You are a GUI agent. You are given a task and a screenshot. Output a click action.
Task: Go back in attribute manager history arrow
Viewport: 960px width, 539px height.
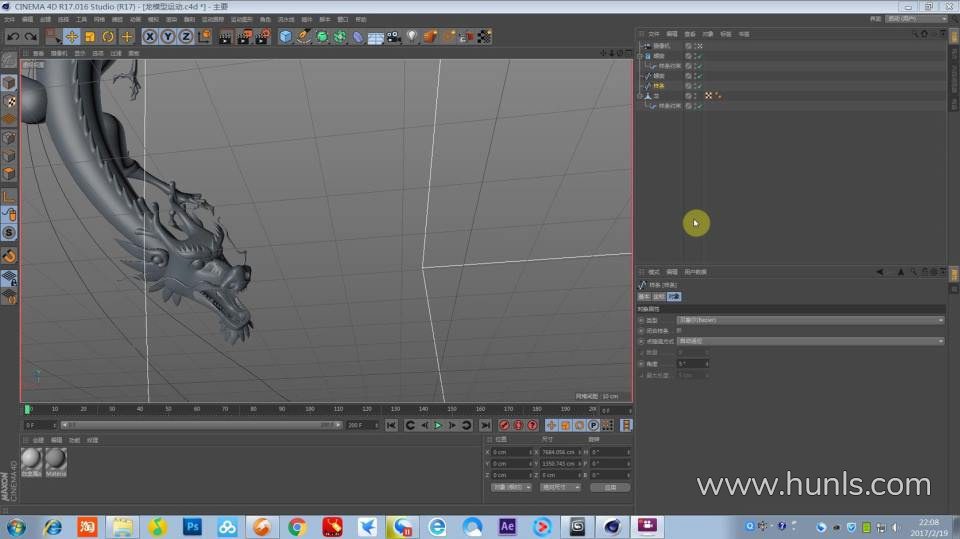pos(880,272)
